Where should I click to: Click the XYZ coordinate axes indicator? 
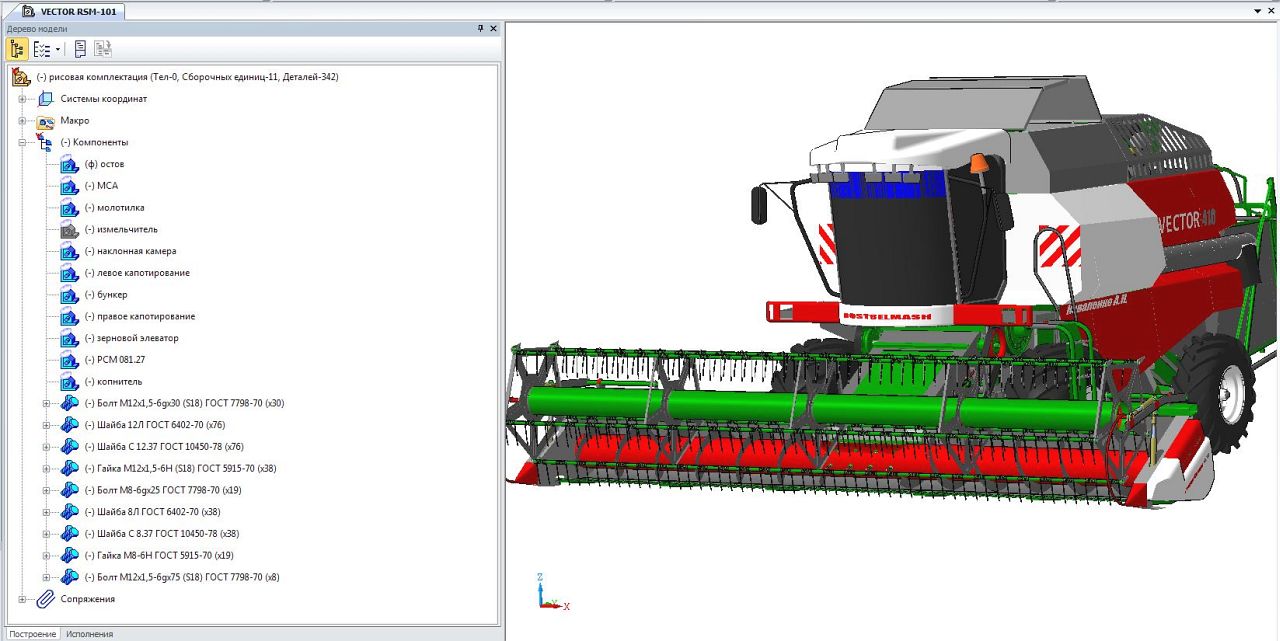coord(552,593)
